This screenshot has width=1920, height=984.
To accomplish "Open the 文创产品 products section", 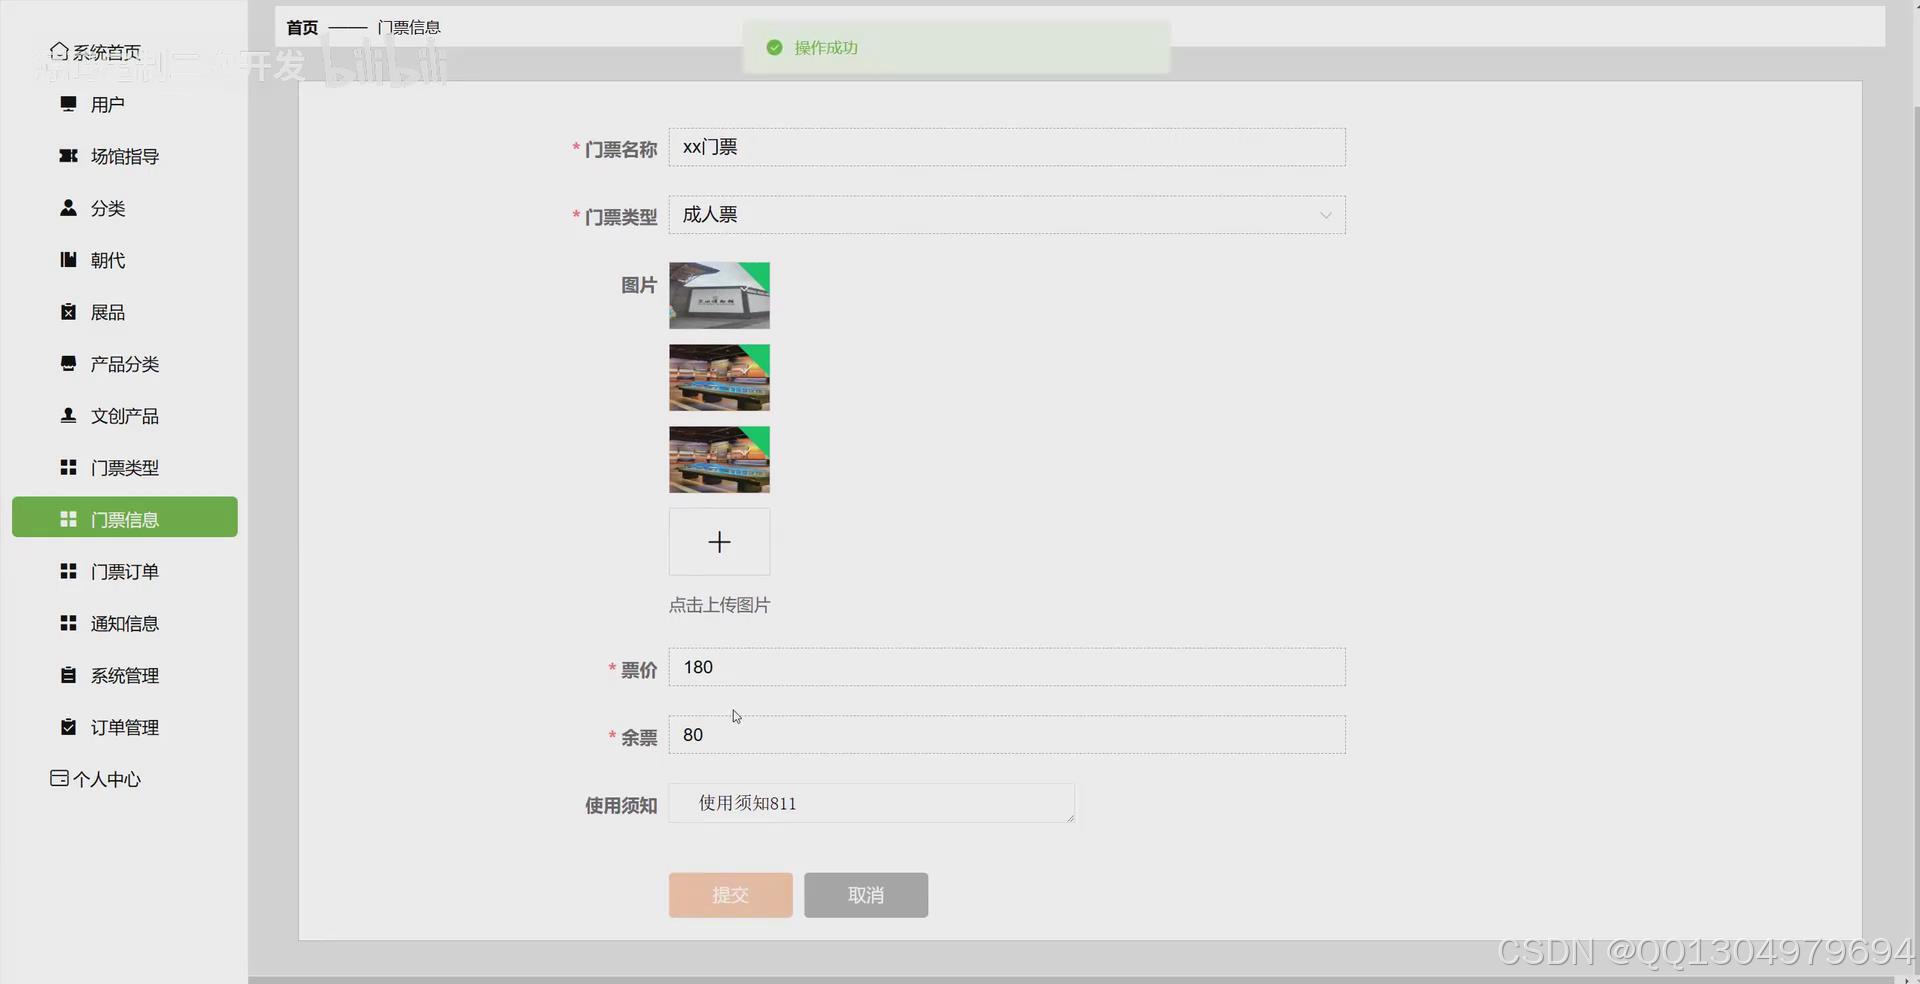I will (128, 416).
